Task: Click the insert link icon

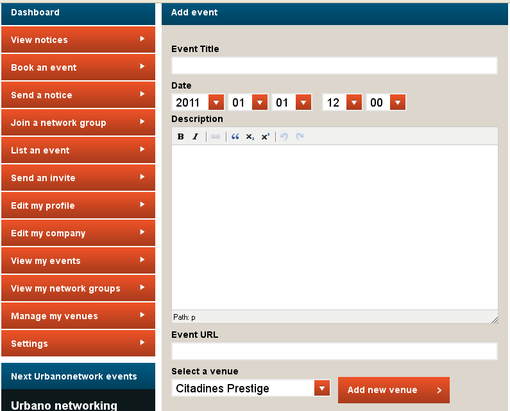Action: tap(216, 136)
